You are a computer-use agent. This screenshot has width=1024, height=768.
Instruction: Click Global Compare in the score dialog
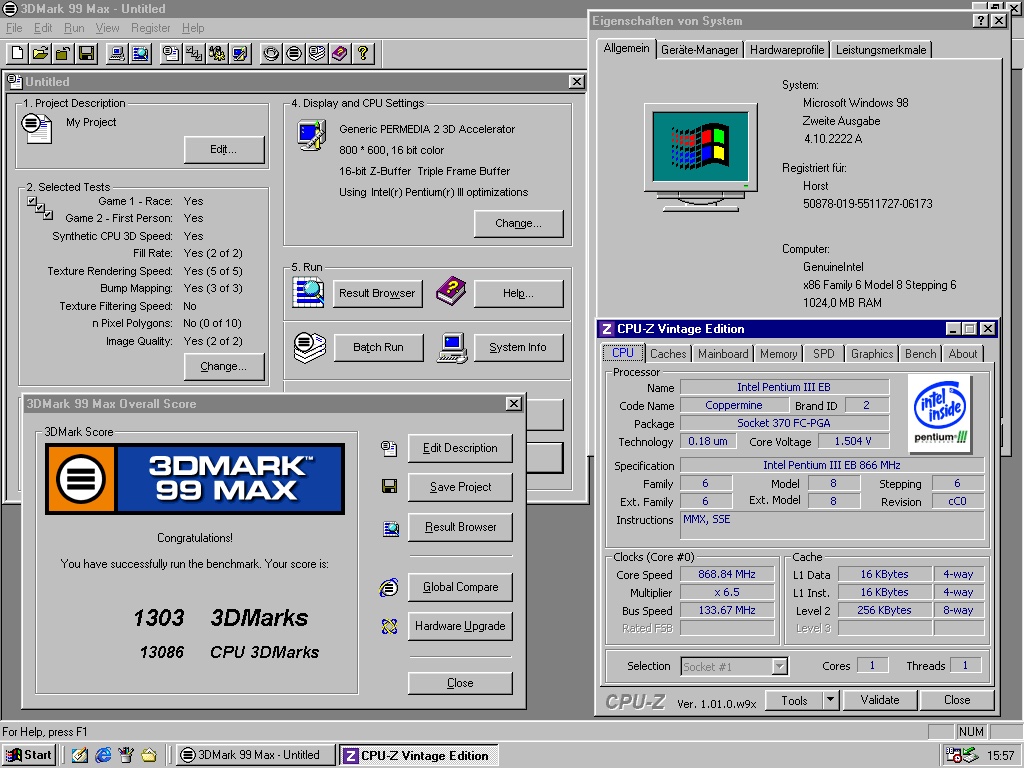(x=460, y=587)
